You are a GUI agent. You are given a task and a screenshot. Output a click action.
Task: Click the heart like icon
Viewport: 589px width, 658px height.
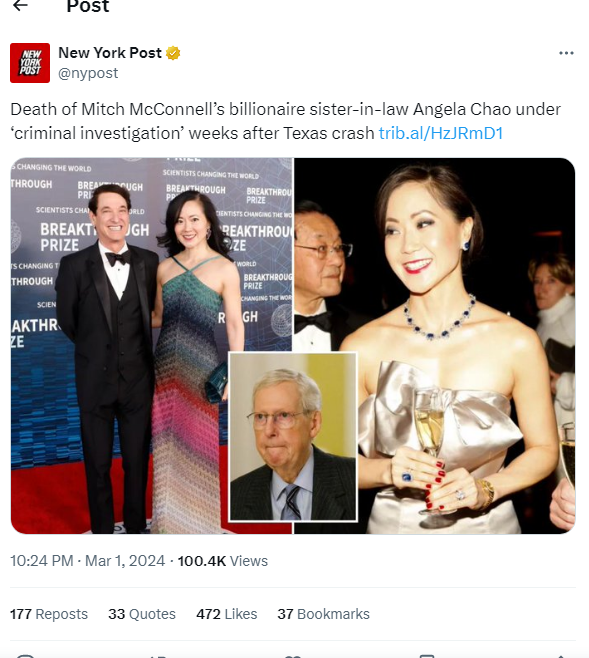click(x=292, y=655)
